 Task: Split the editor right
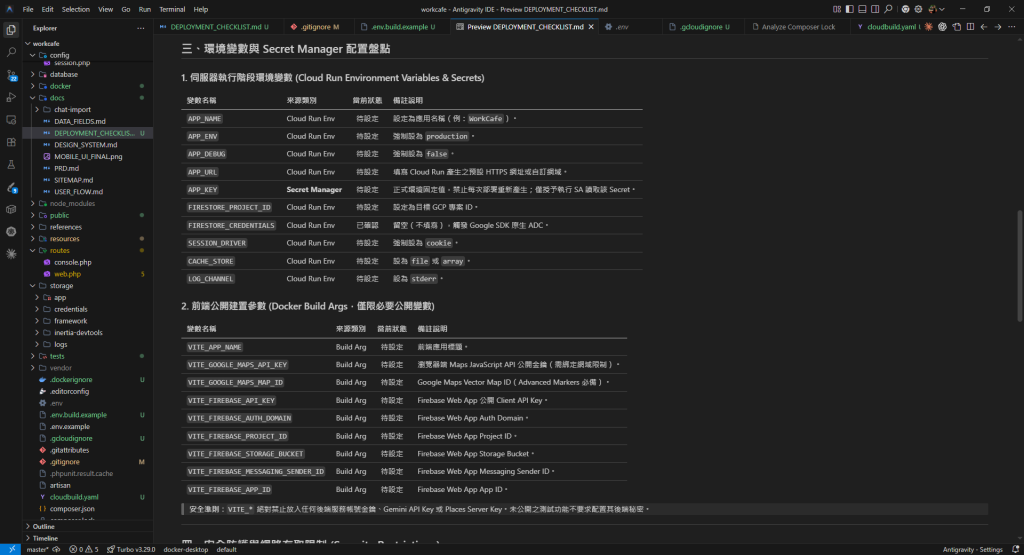pyautogui.click(x=970, y=27)
